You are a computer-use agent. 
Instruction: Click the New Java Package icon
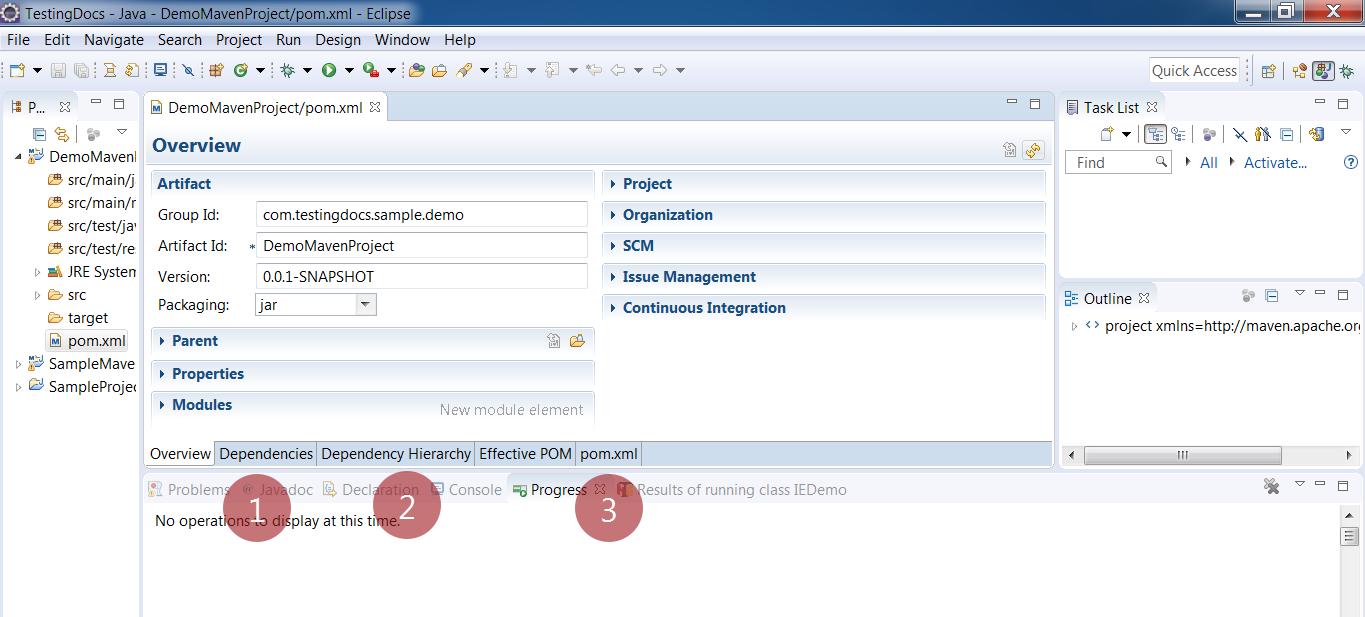(x=216, y=70)
